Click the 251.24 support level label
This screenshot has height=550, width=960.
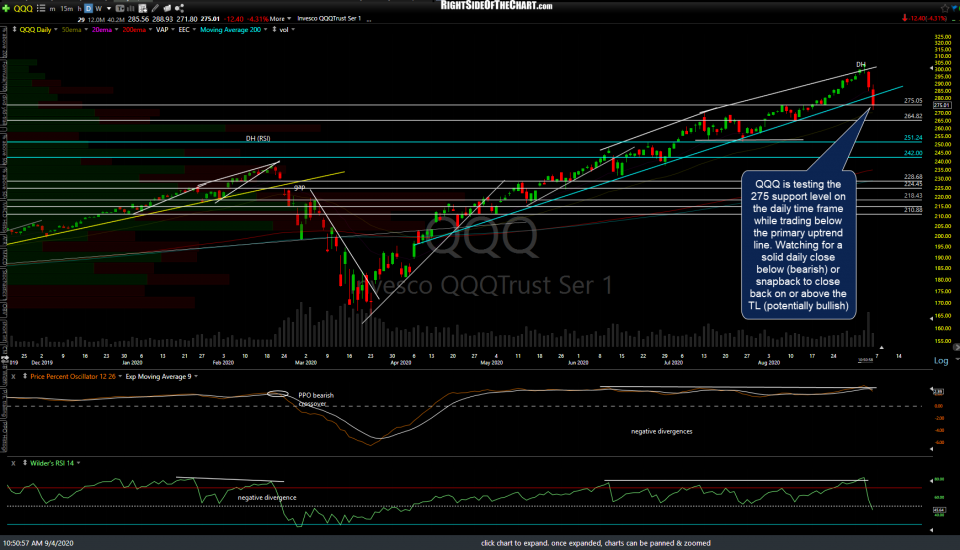pos(913,138)
